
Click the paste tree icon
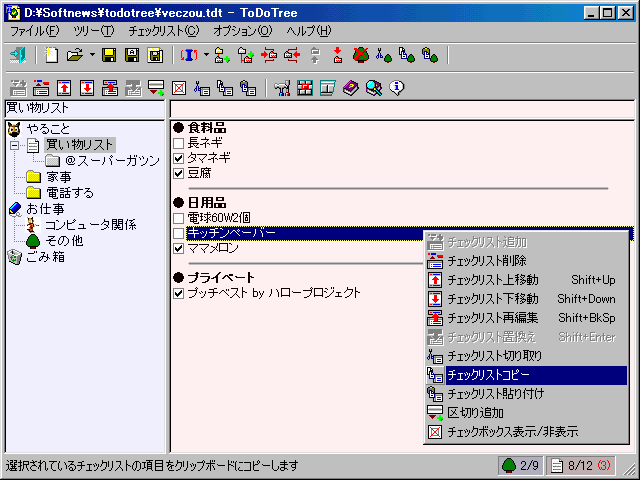[431, 55]
